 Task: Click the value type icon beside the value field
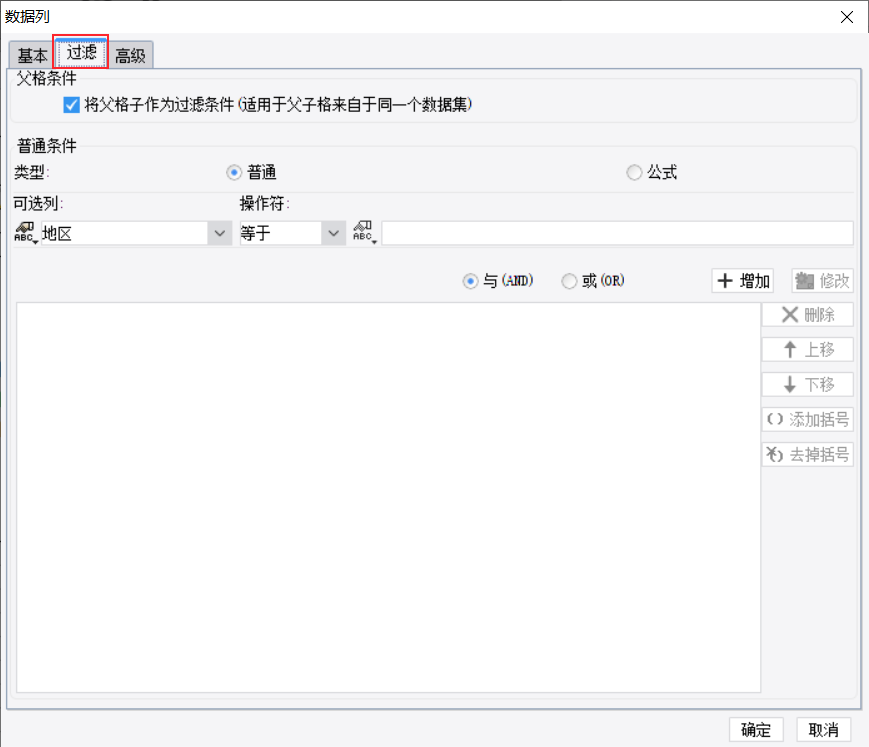[x=364, y=232]
